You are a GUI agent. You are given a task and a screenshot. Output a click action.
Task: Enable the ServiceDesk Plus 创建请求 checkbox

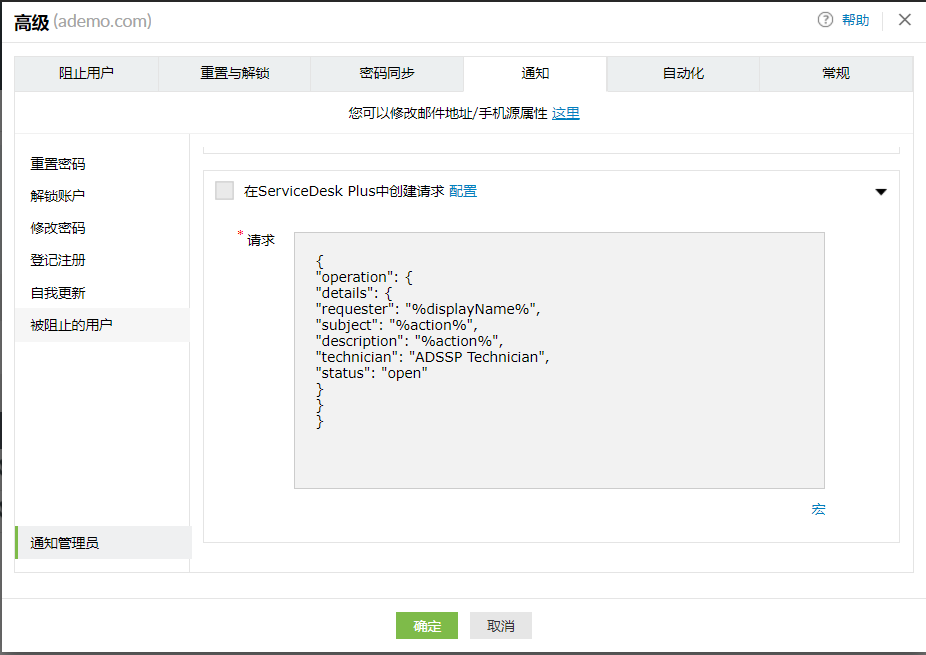coord(224,190)
